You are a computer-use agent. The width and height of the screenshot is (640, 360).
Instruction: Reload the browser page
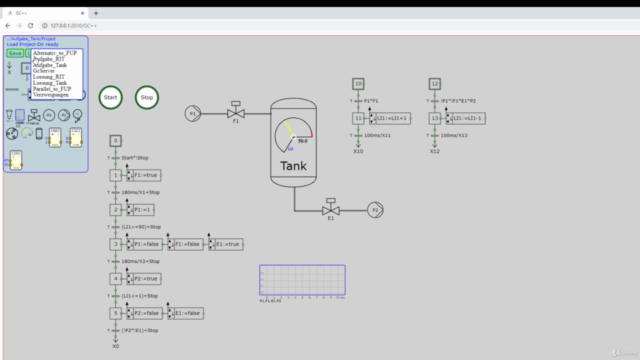tap(31, 25)
